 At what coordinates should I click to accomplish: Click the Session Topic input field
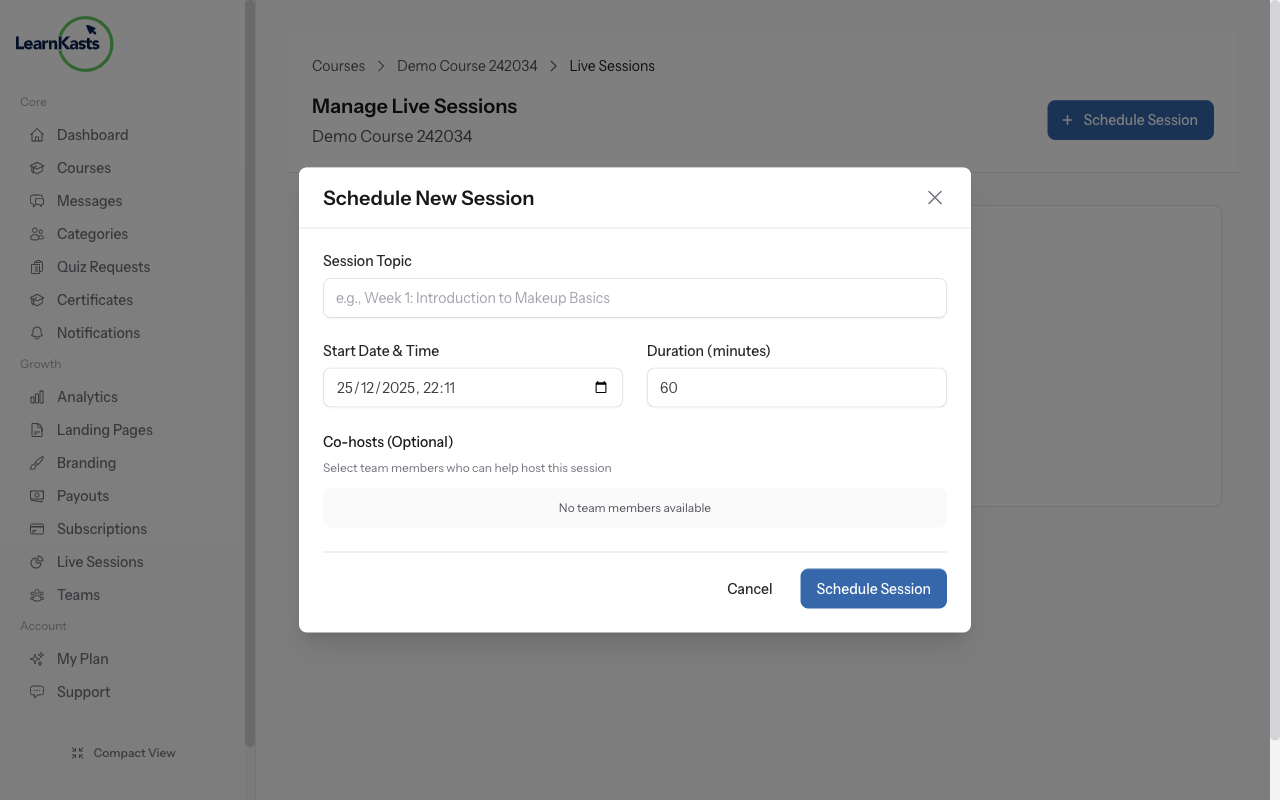coord(634,297)
